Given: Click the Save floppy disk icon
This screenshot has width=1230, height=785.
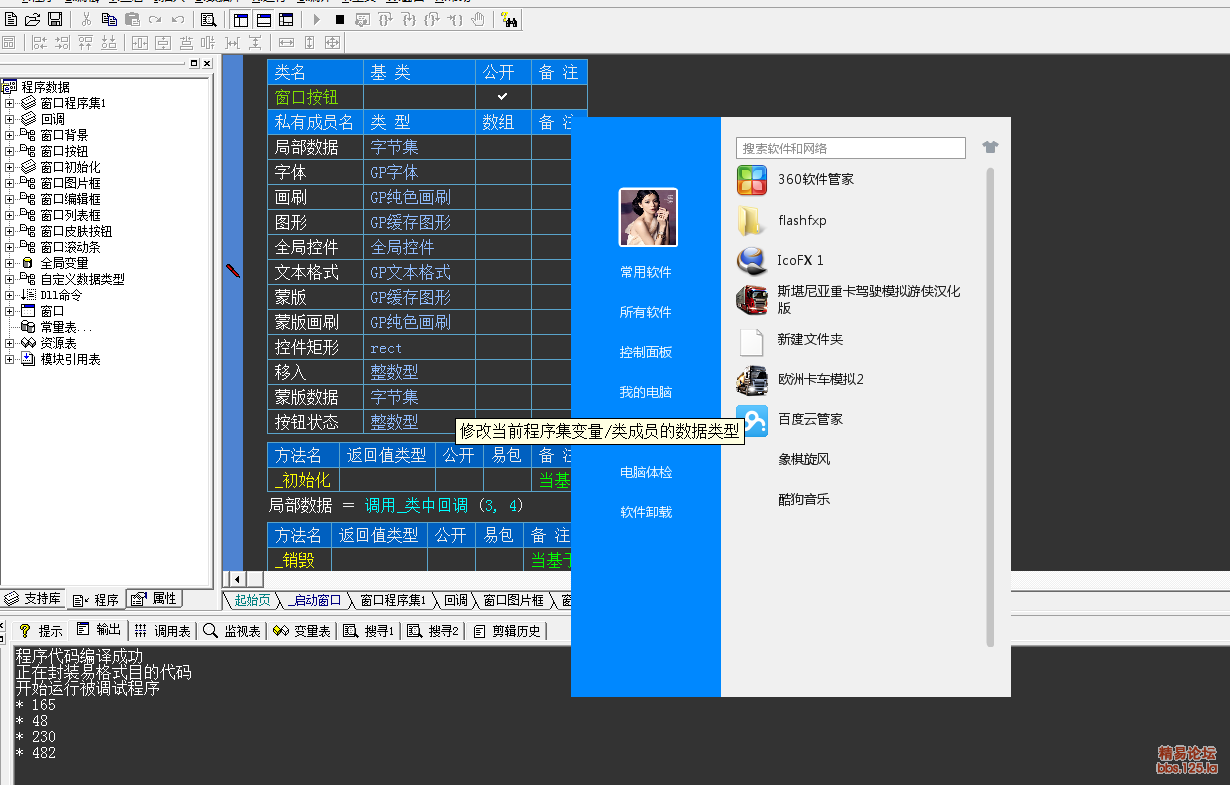Looking at the screenshot, I should tap(55, 19).
